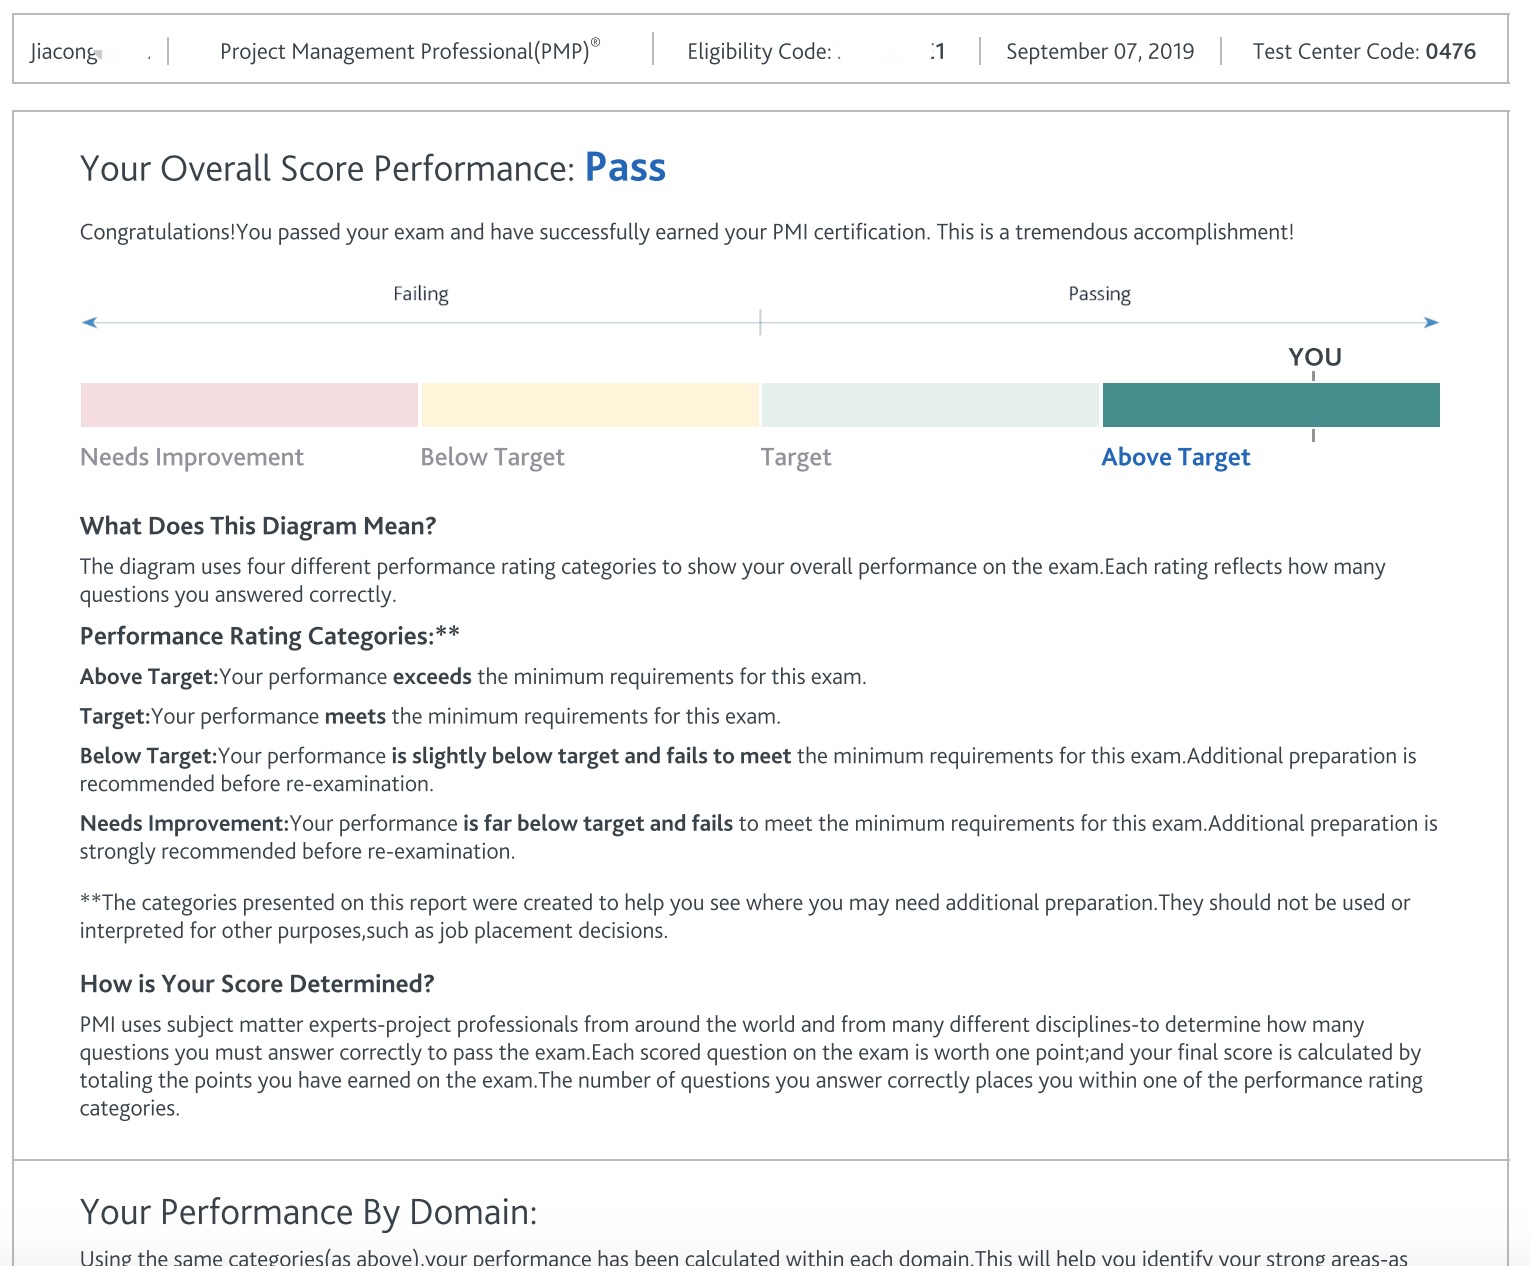
Task: Click the Congratulations message line
Action: pyautogui.click(x=687, y=232)
